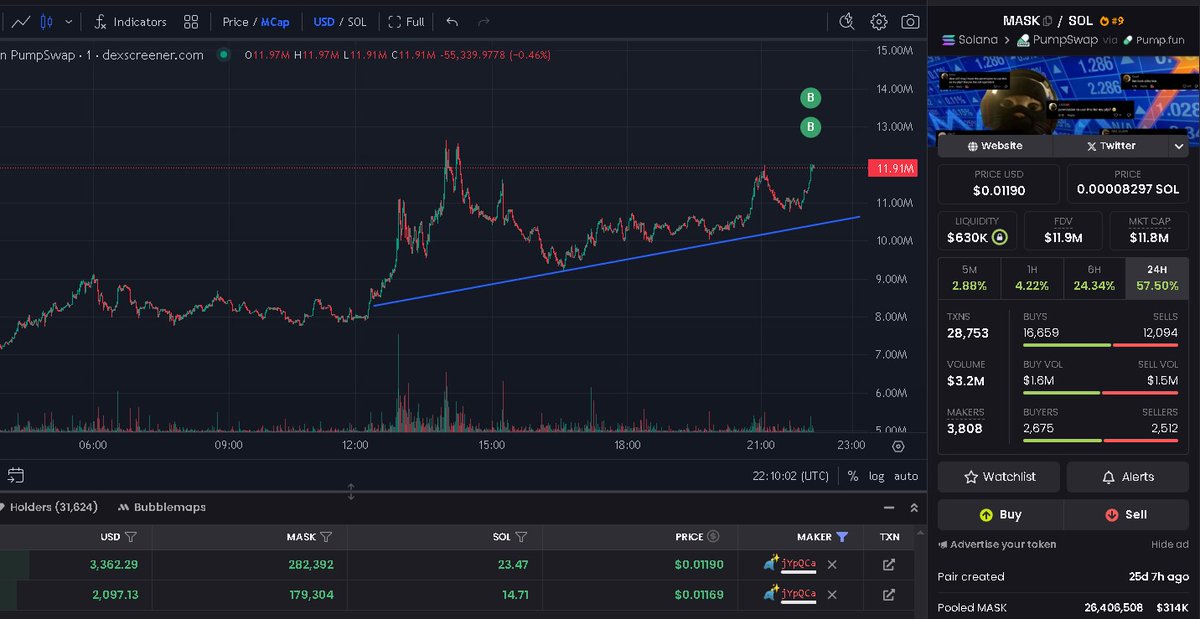Image resolution: width=1200 pixels, height=619 pixels.
Task: Redo the last chart action
Action: tap(484, 21)
